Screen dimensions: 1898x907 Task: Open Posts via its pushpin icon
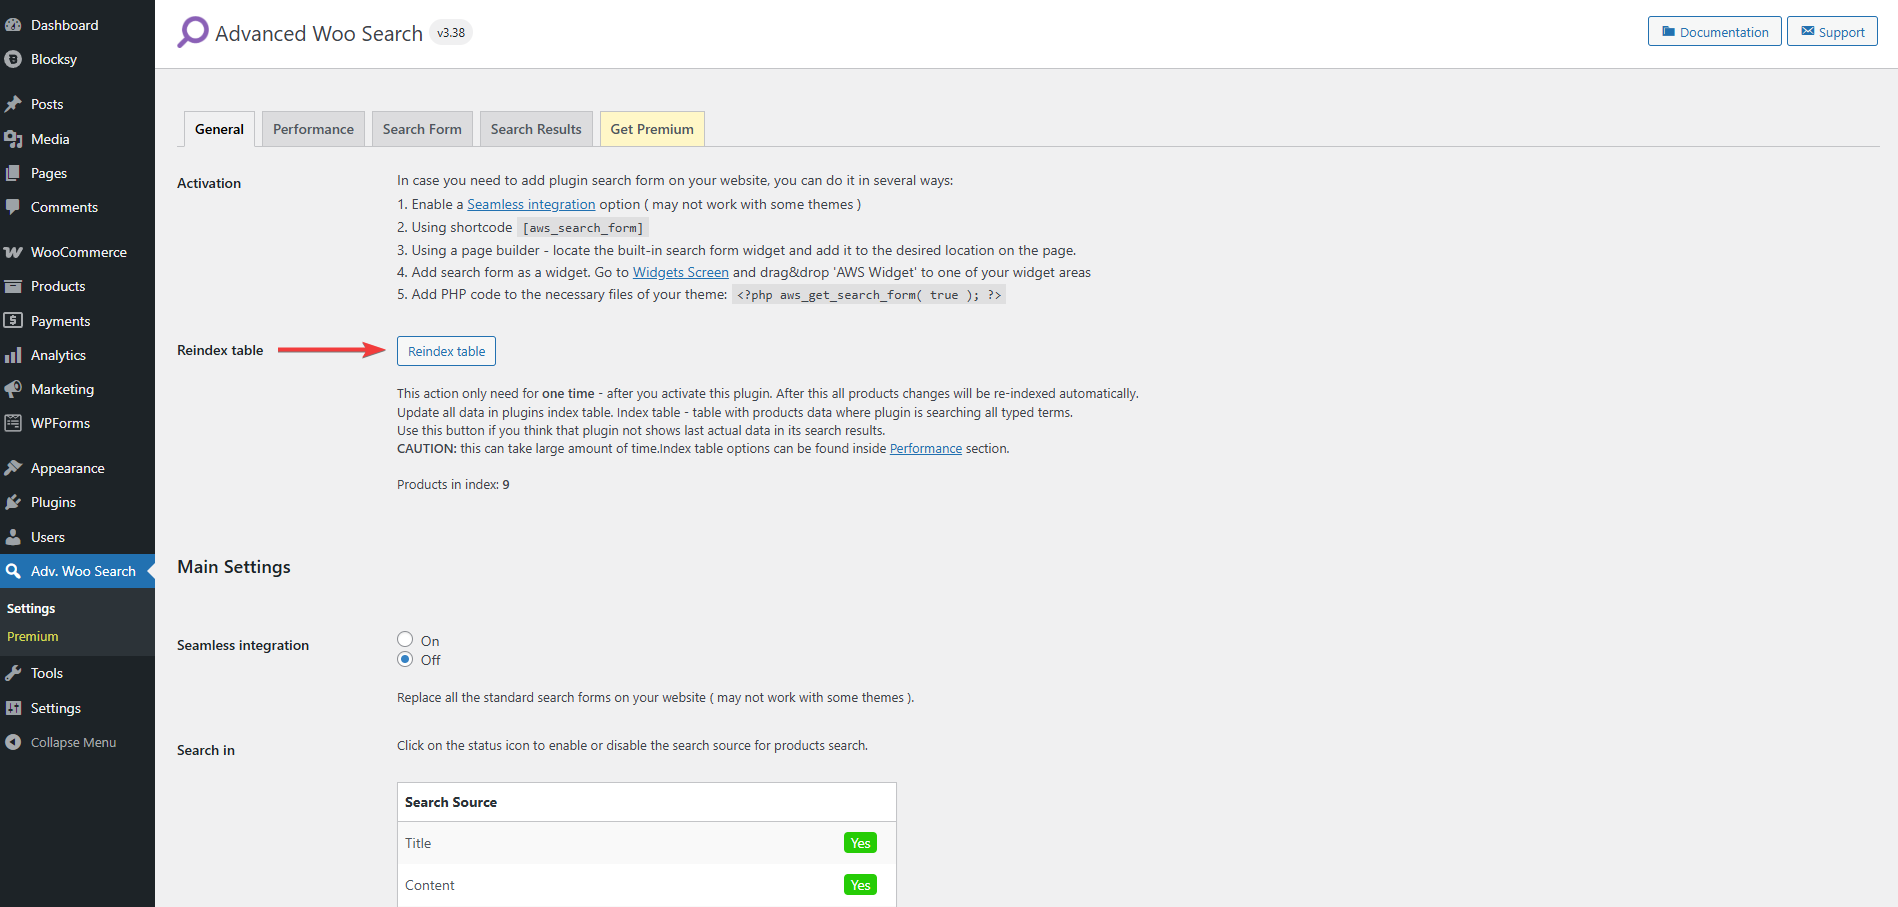13,104
